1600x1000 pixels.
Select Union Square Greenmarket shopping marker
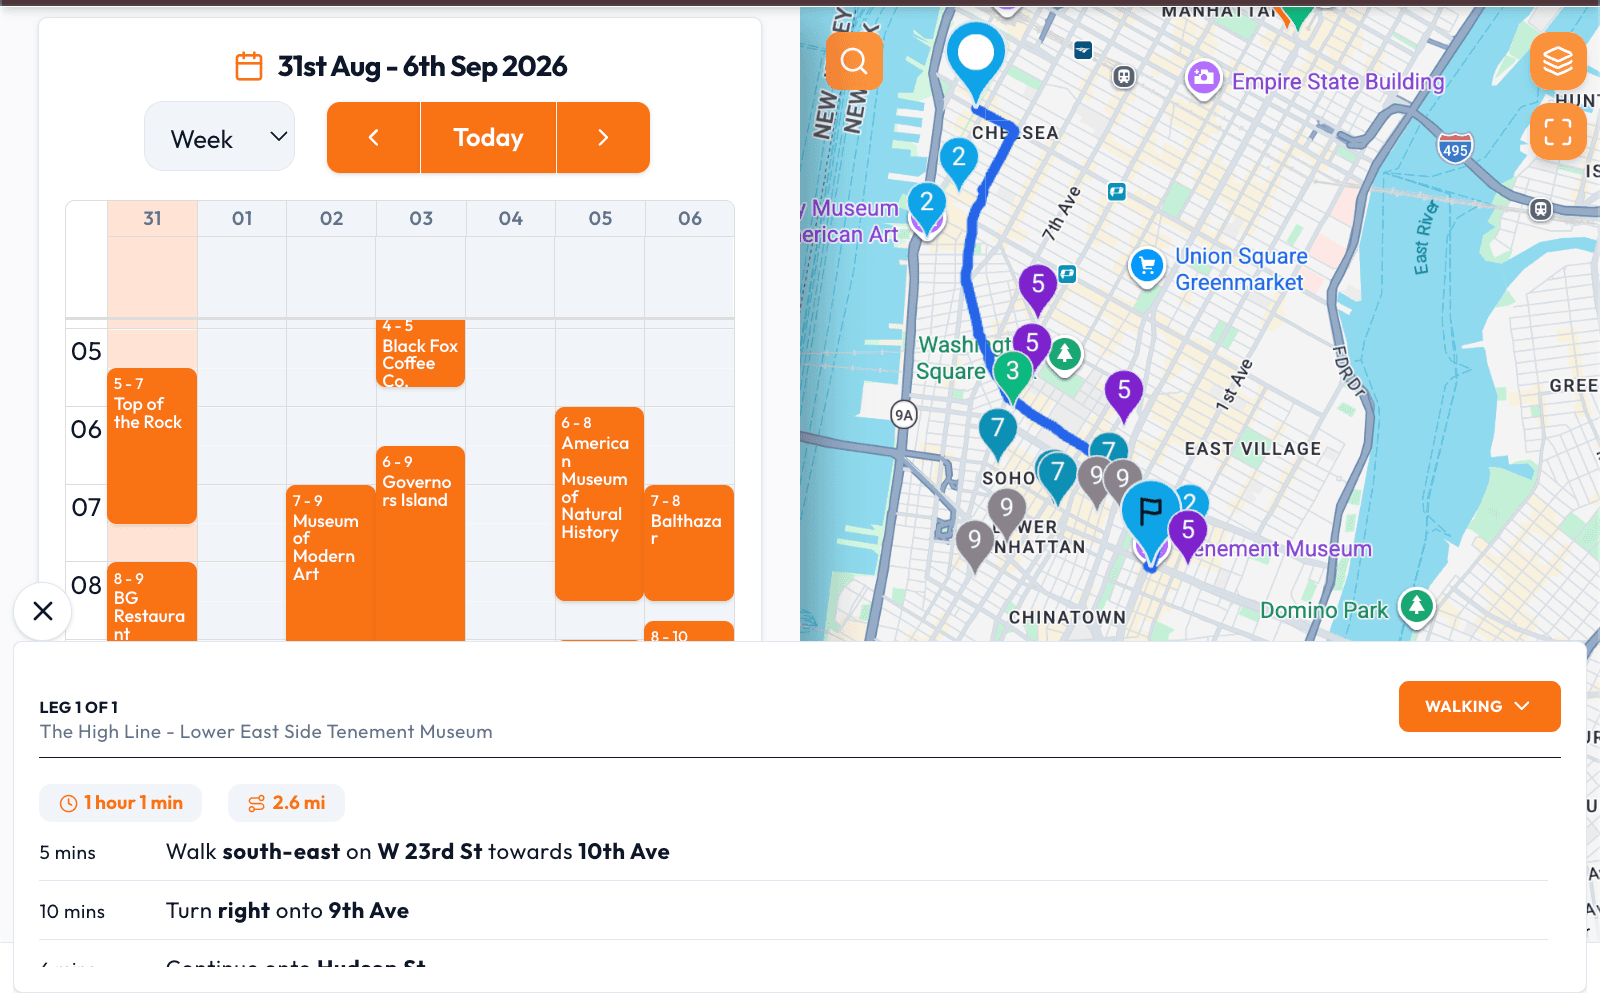pos(1147,266)
